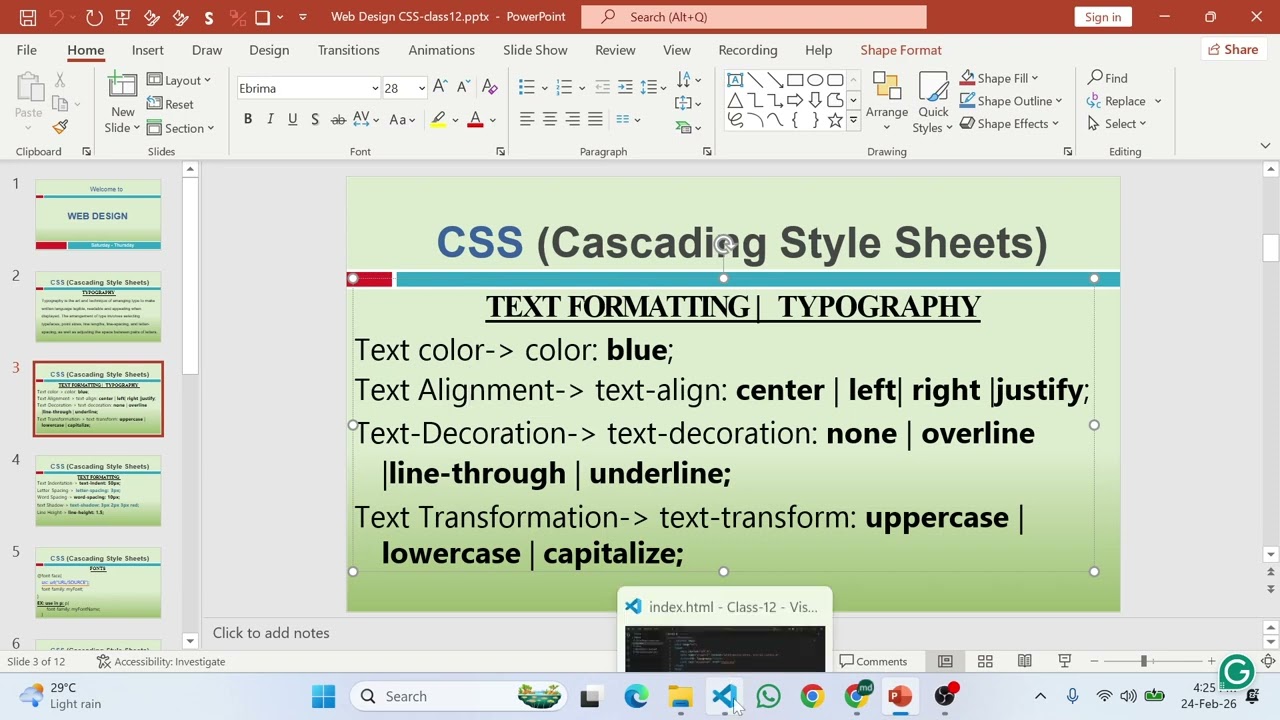
Task: Open Character Spacing dropdown
Action: click(x=365, y=119)
